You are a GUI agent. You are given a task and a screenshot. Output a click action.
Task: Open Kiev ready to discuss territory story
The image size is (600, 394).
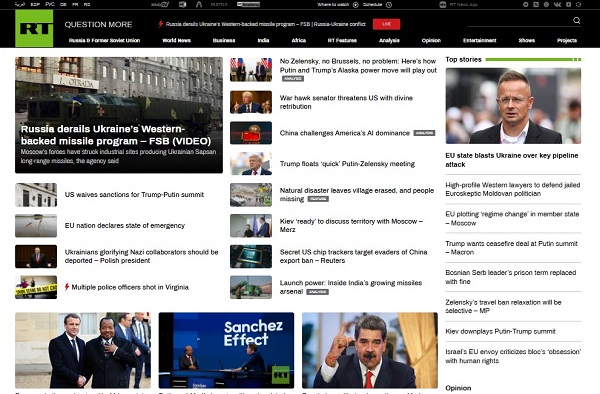[x=351, y=225]
